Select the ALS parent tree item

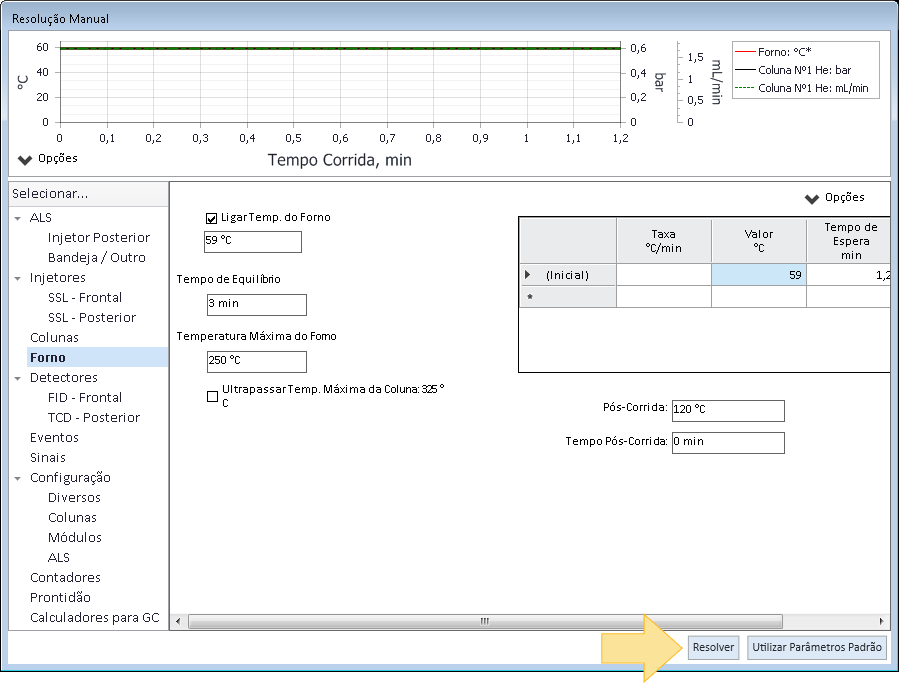tap(41, 218)
